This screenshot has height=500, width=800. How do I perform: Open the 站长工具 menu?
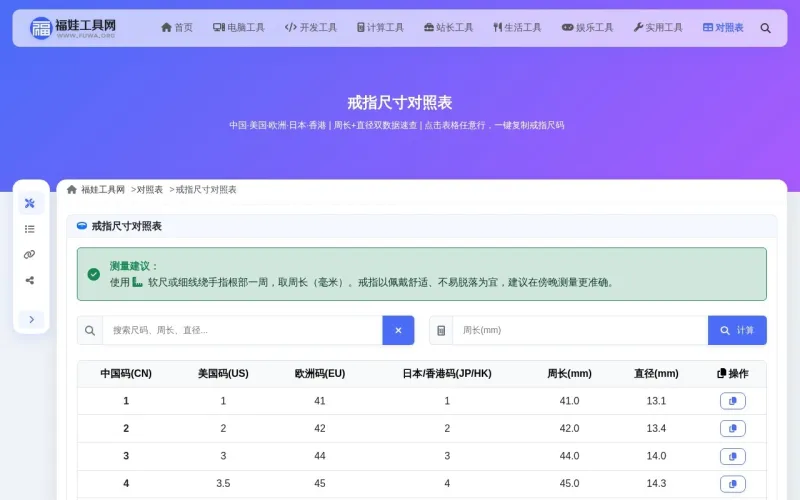[448, 28]
